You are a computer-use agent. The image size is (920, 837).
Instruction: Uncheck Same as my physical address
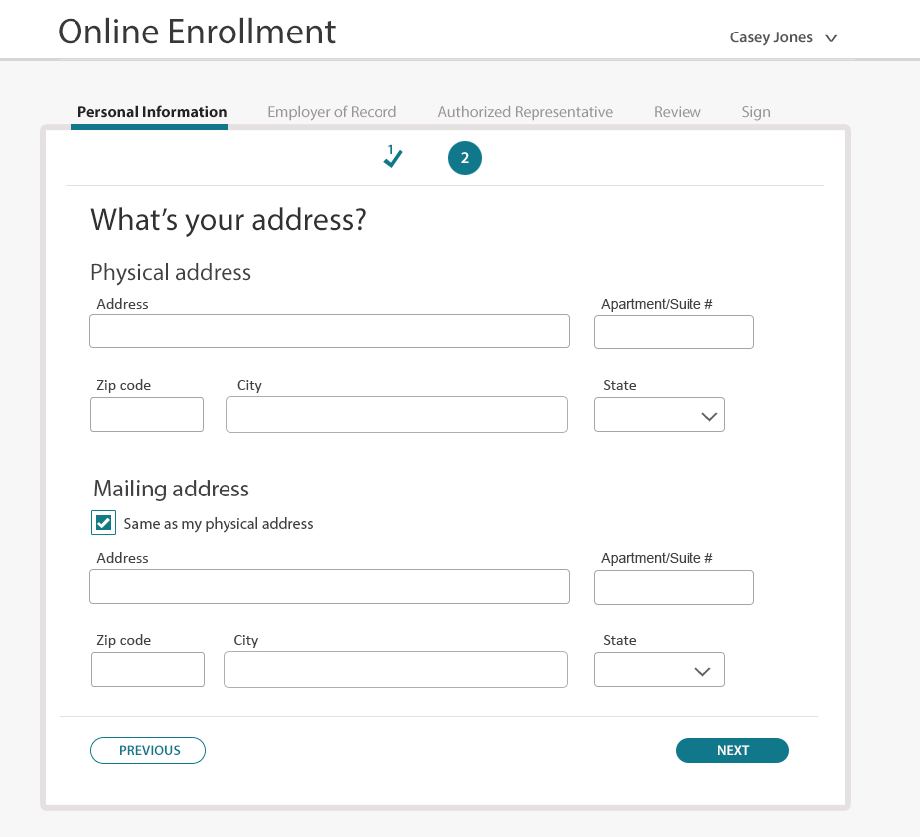(x=103, y=523)
